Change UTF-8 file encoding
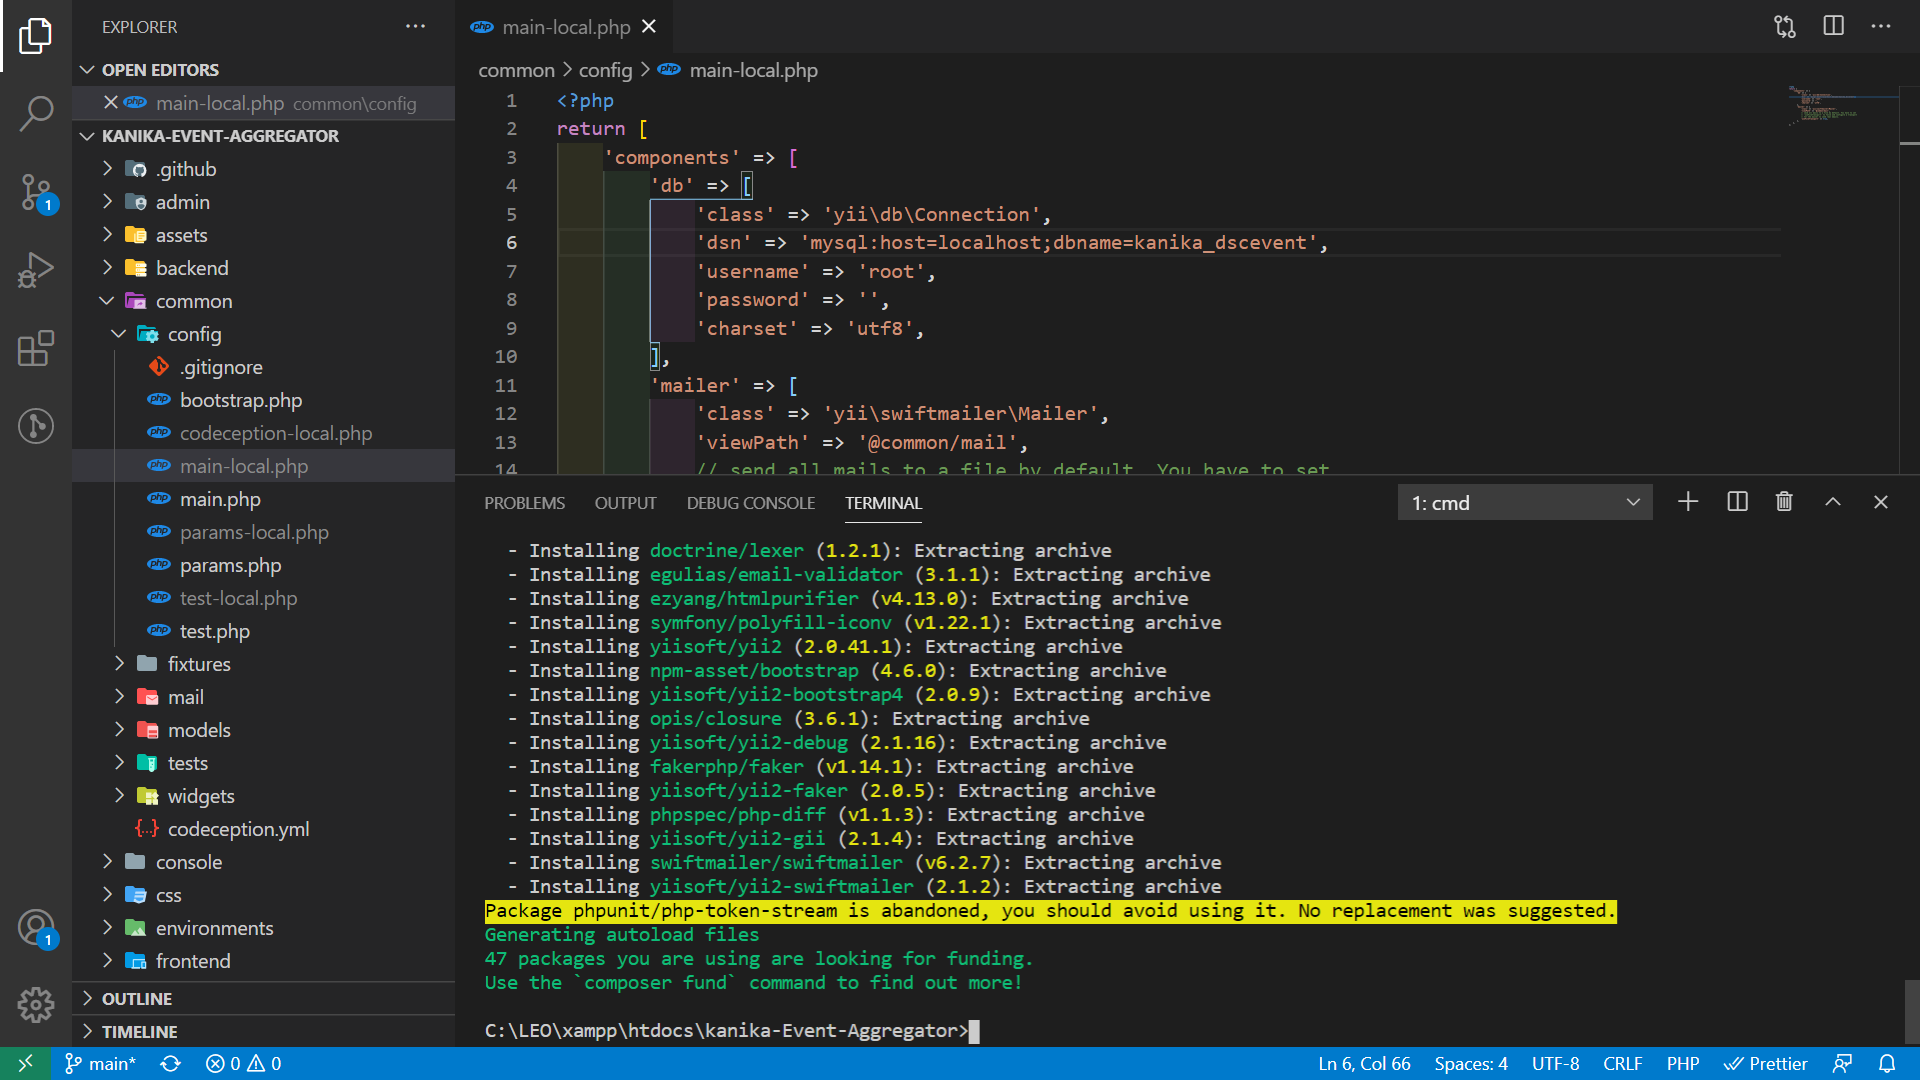This screenshot has width=1920, height=1080. (1556, 1064)
